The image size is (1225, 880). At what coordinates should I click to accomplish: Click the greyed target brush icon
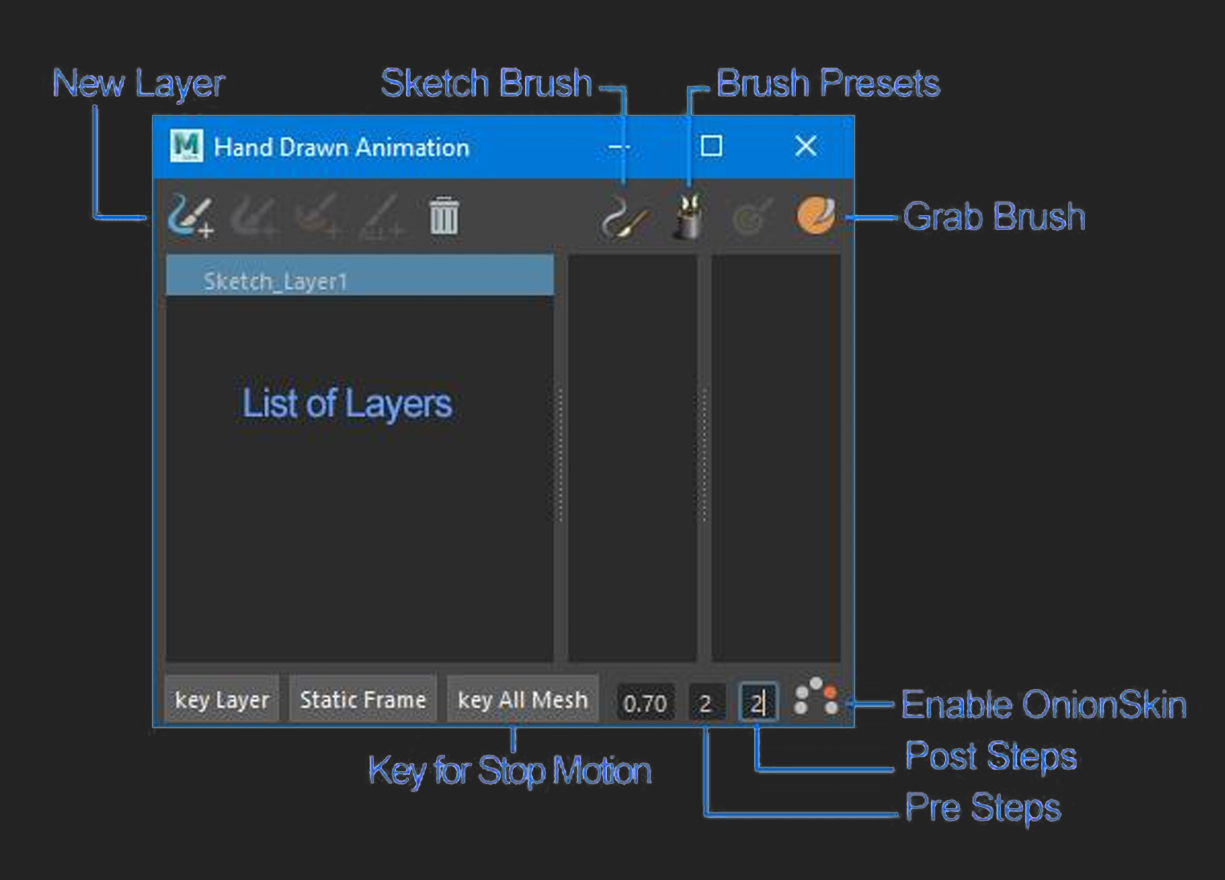(751, 217)
